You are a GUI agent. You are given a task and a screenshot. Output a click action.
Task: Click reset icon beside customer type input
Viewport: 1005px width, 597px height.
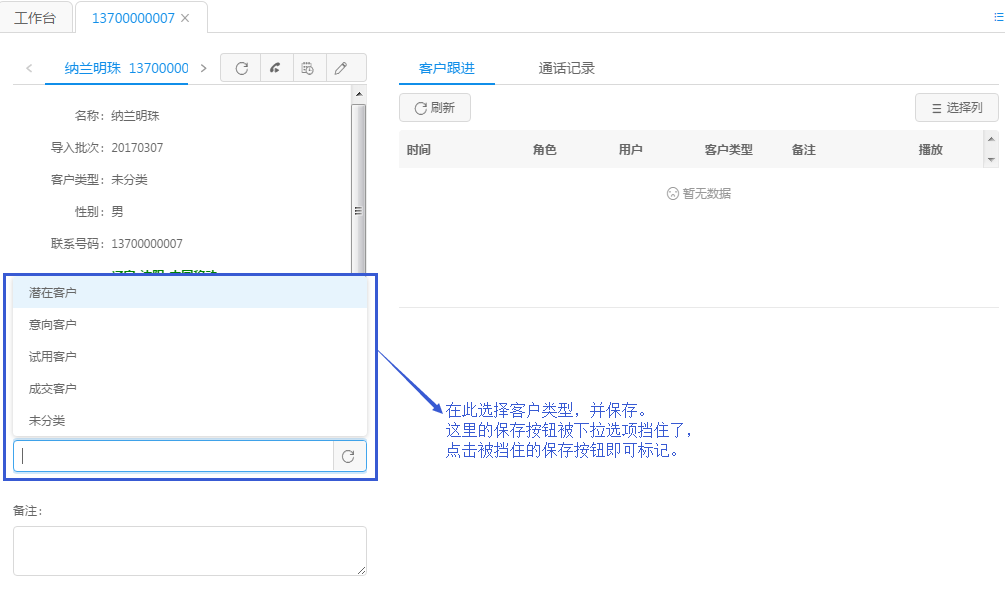point(348,456)
